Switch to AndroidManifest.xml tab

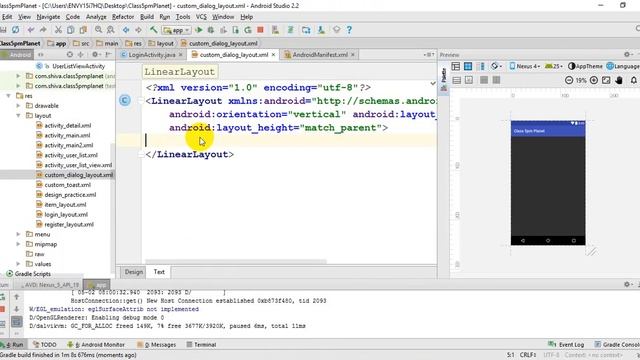(x=320, y=55)
